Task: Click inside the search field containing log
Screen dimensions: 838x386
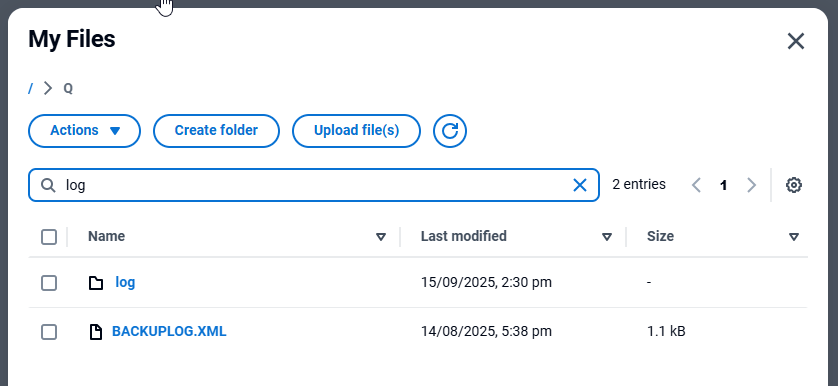Action: [314, 185]
